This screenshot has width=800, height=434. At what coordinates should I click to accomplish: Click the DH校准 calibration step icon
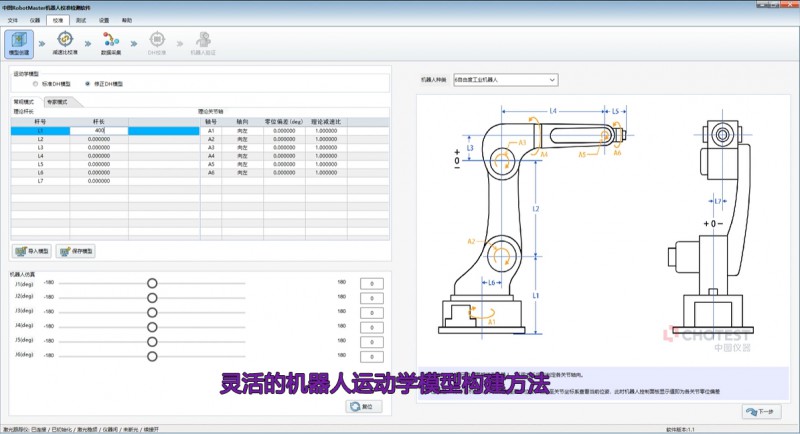point(157,41)
